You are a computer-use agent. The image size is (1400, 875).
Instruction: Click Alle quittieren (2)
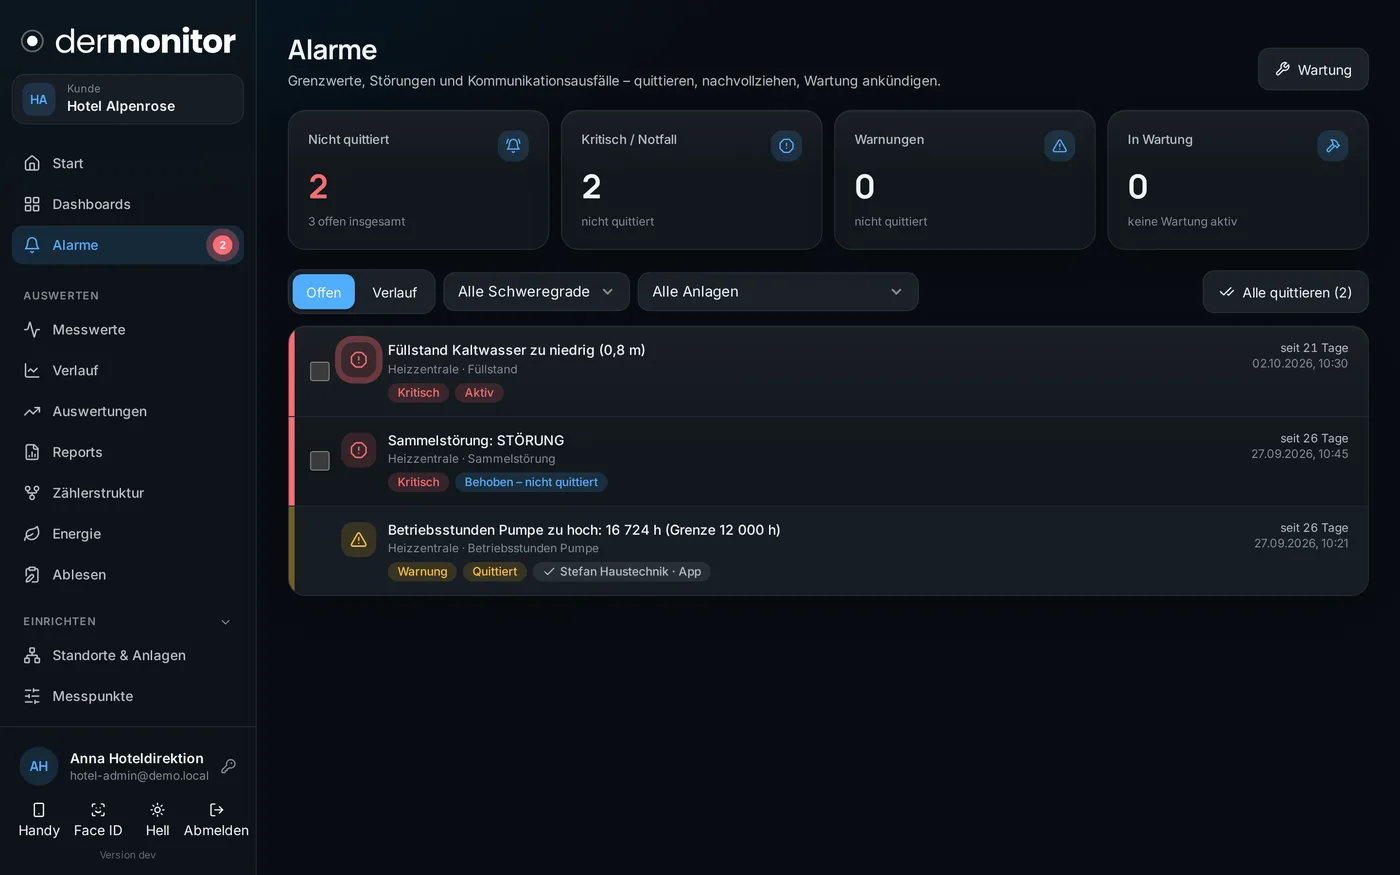[x=1285, y=292]
